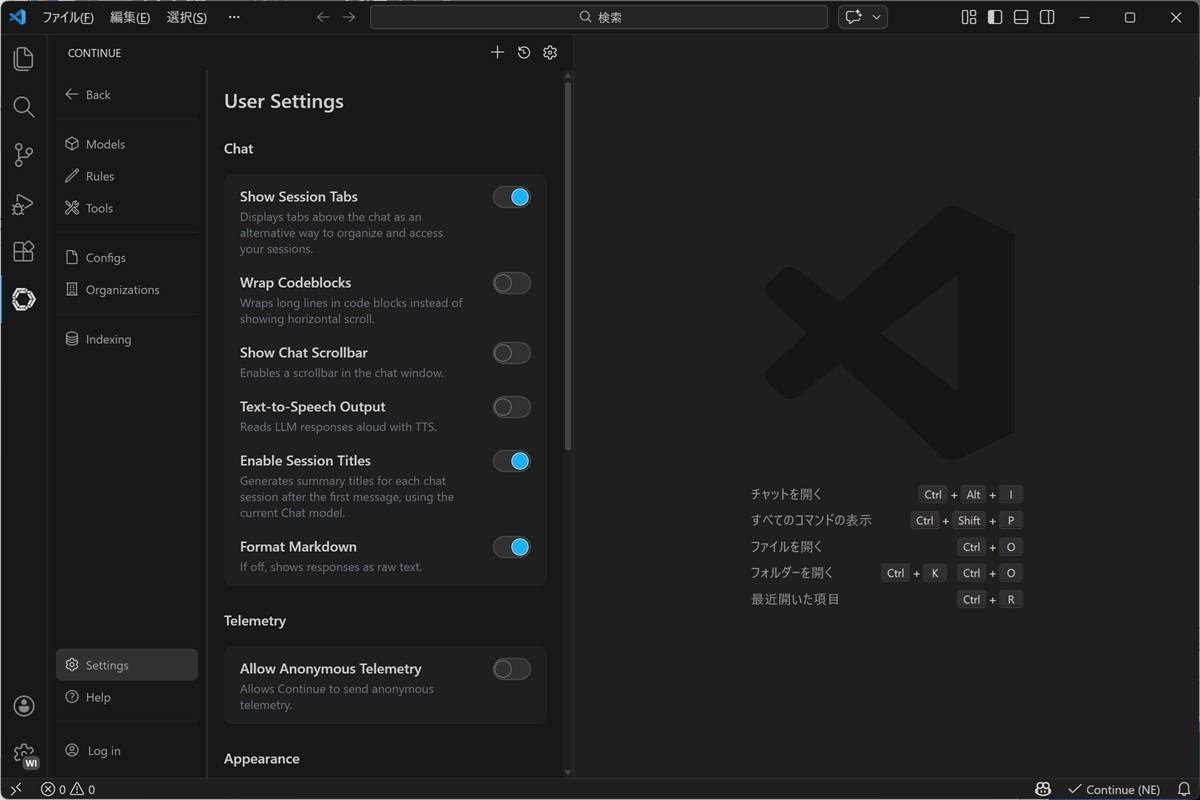This screenshot has height=800, width=1200.
Task: Click the 検索 command search box
Action: point(599,17)
